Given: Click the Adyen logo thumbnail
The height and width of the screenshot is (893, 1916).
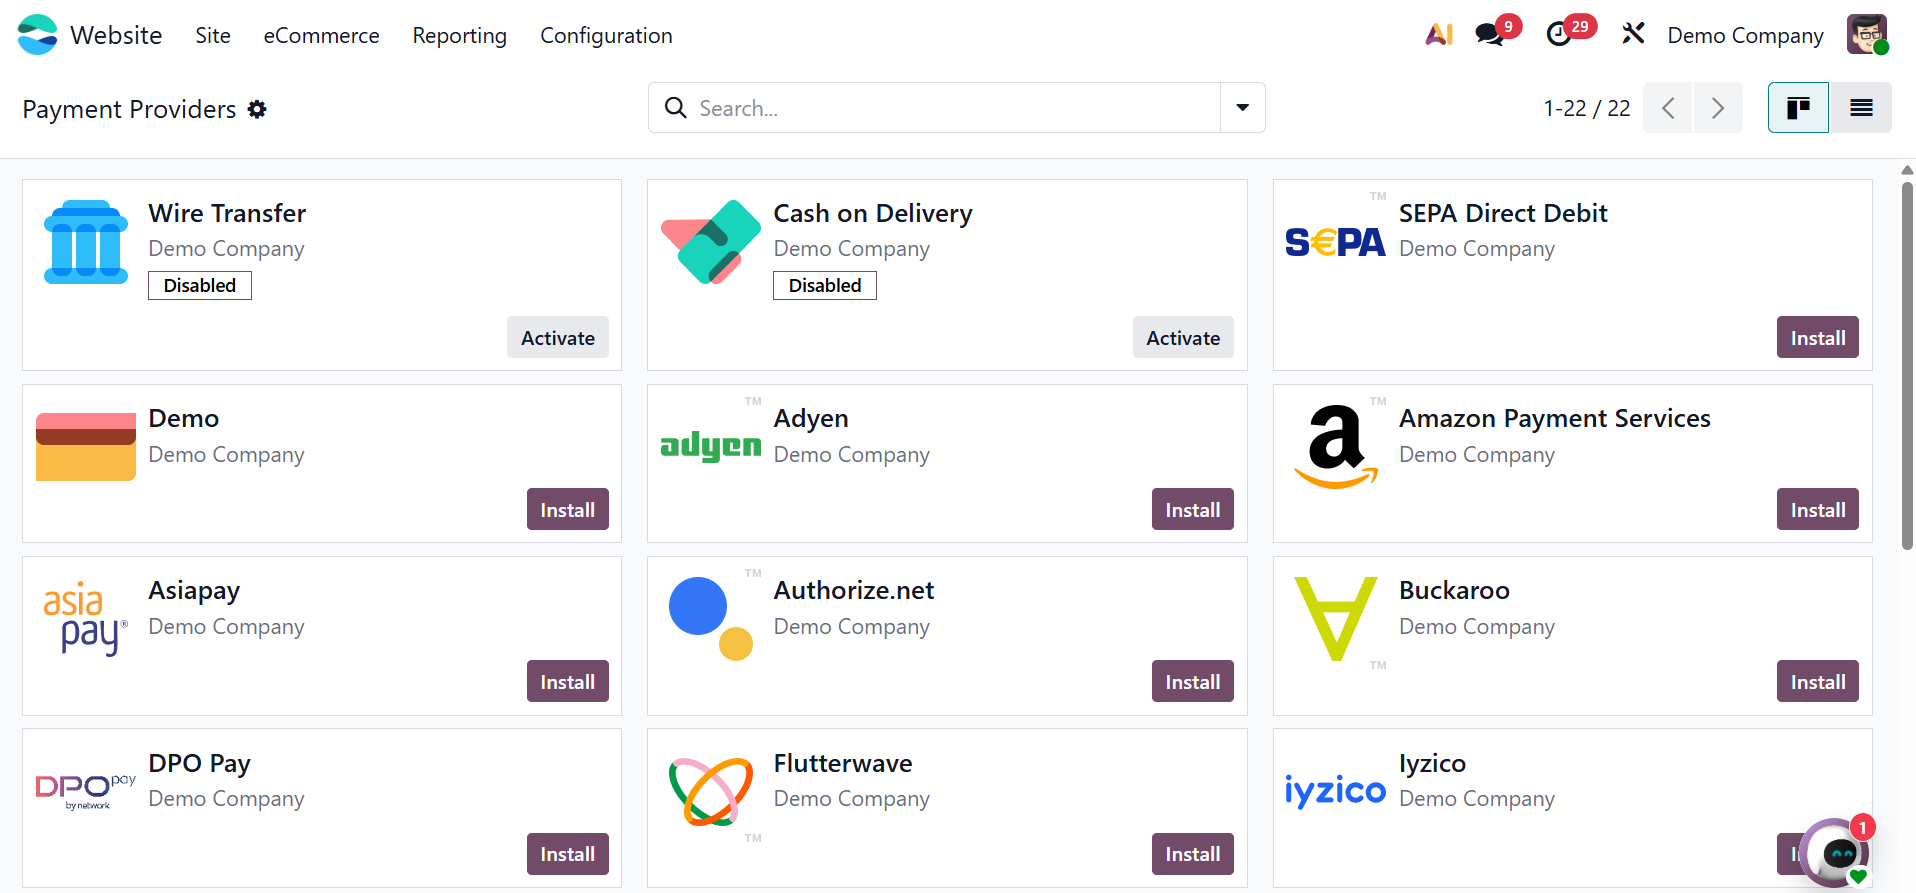Looking at the screenshot, I should (711, 445).
